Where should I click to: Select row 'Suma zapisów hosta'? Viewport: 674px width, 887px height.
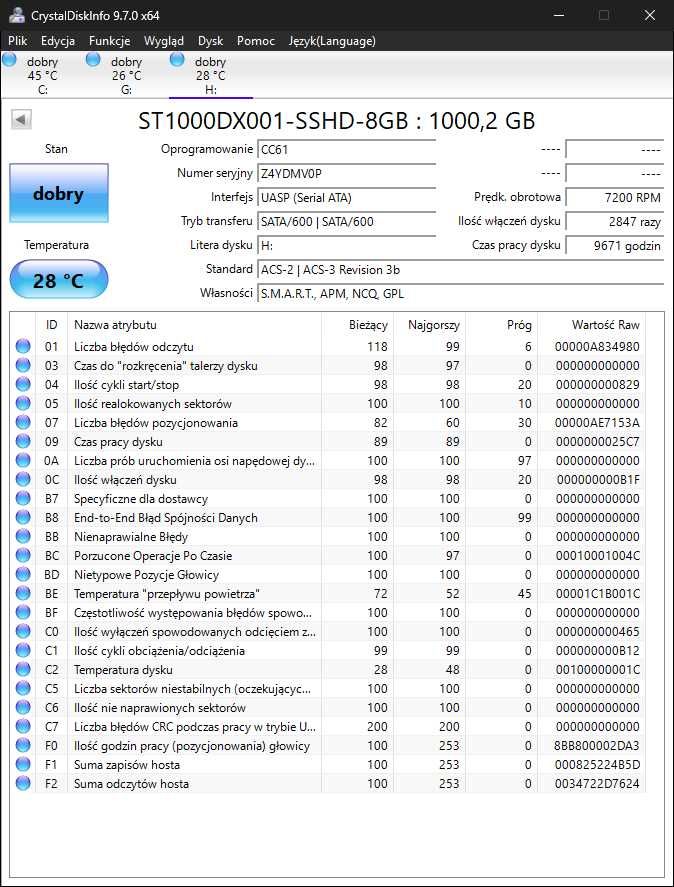click(328, 765)
